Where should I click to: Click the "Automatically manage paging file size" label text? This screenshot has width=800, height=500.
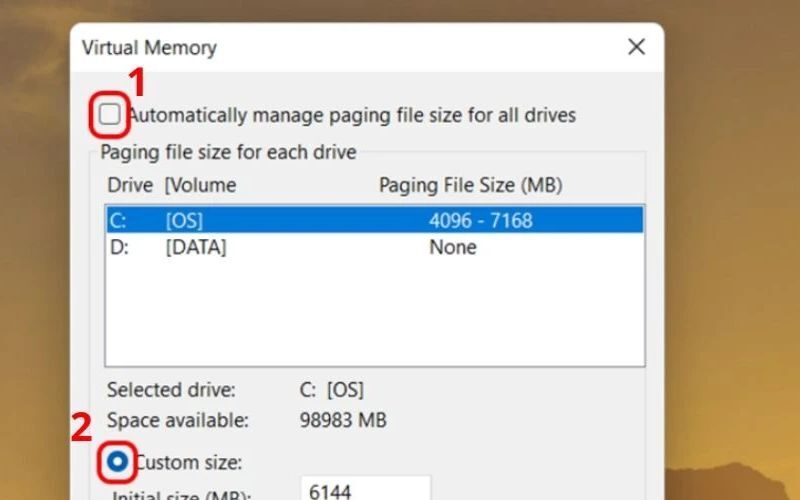pyautogui.click(x=352, y=116)
